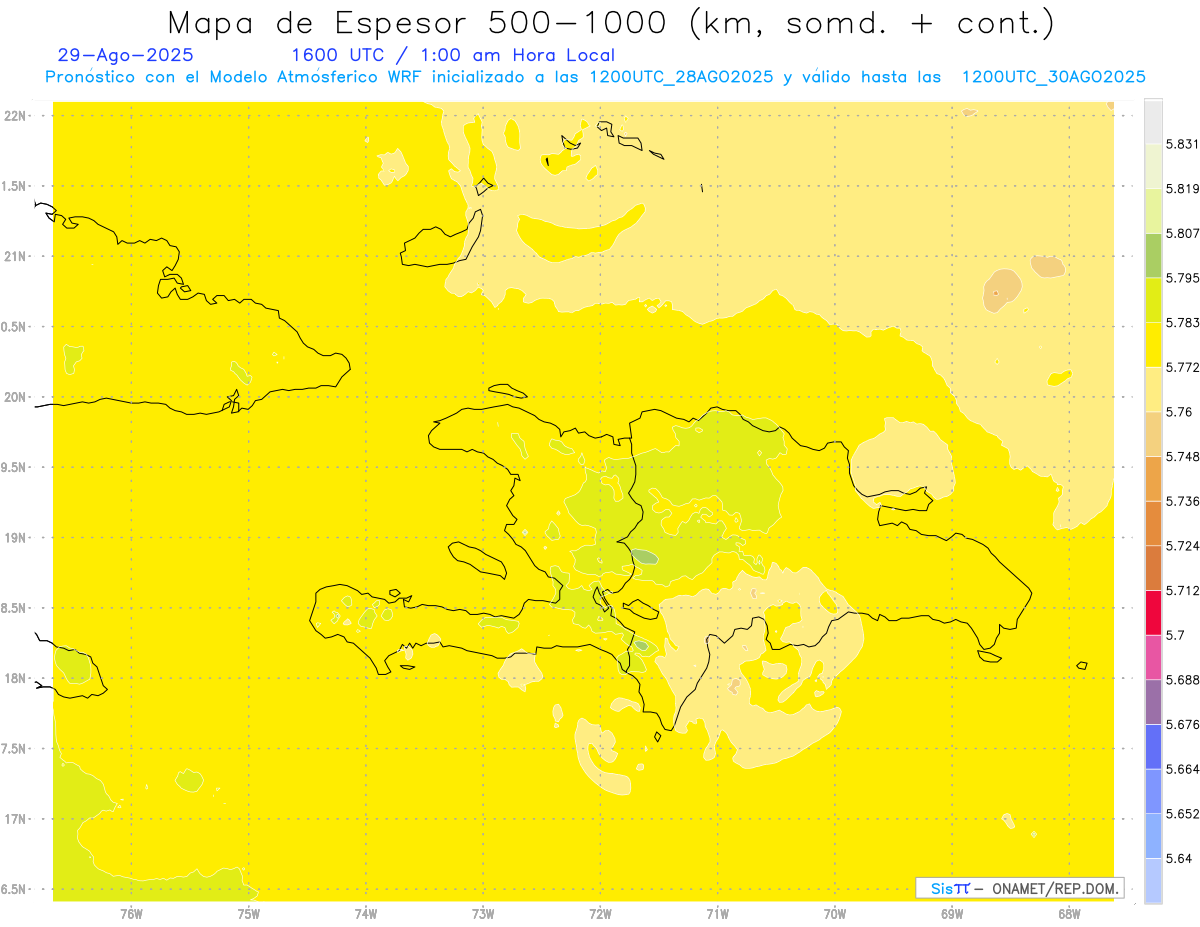
Task: Select the pink colorbar segment below 5.7
Action: click(1153, 657)
